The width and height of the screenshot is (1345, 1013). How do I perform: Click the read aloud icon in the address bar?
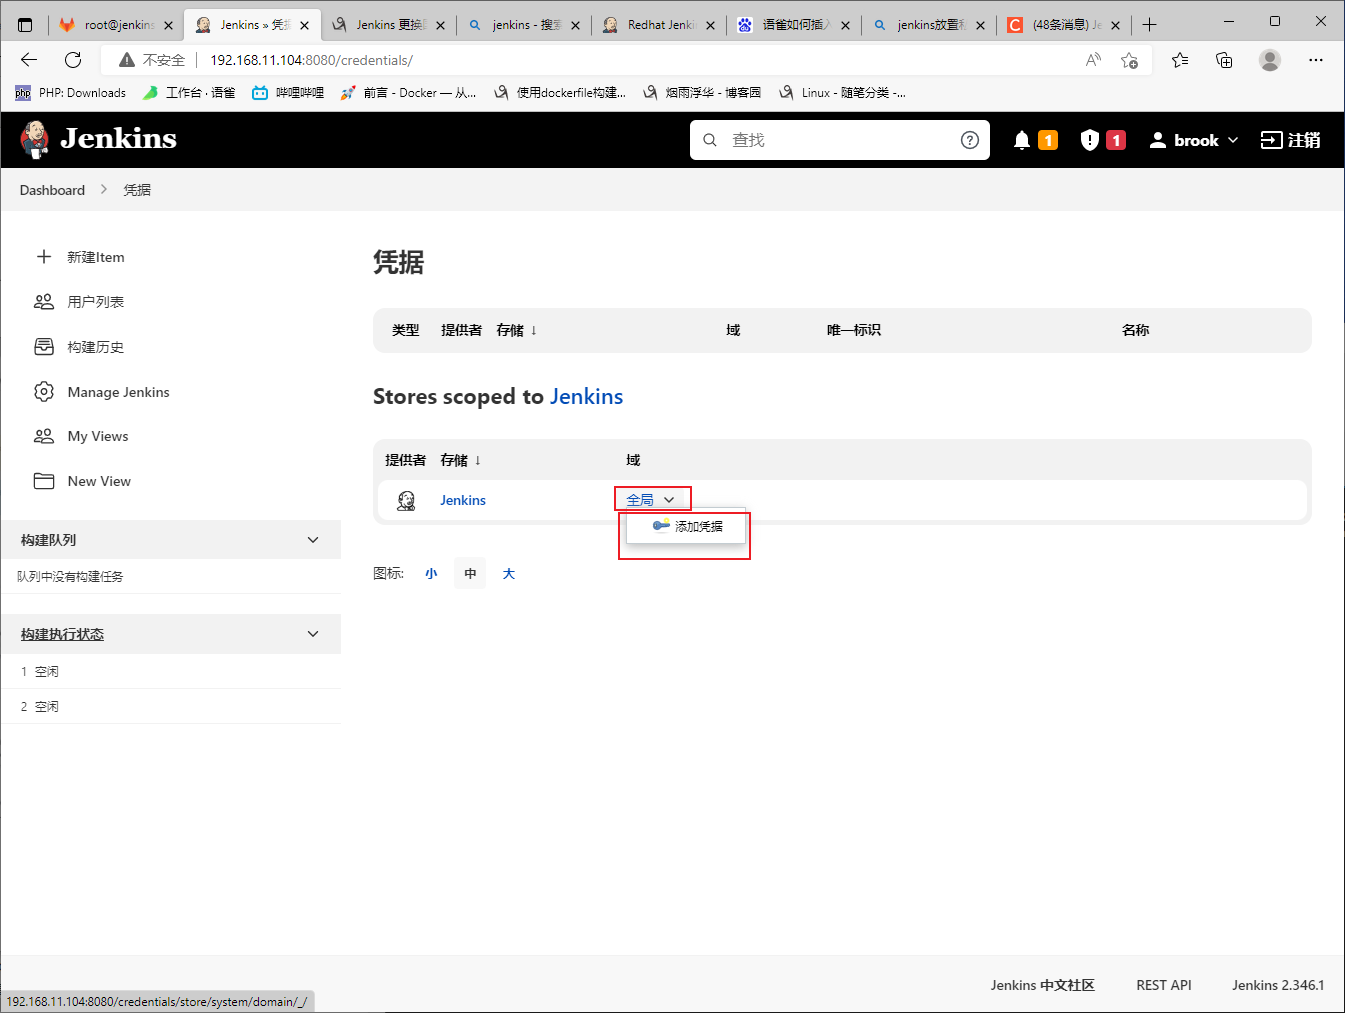pos(1093,60)
